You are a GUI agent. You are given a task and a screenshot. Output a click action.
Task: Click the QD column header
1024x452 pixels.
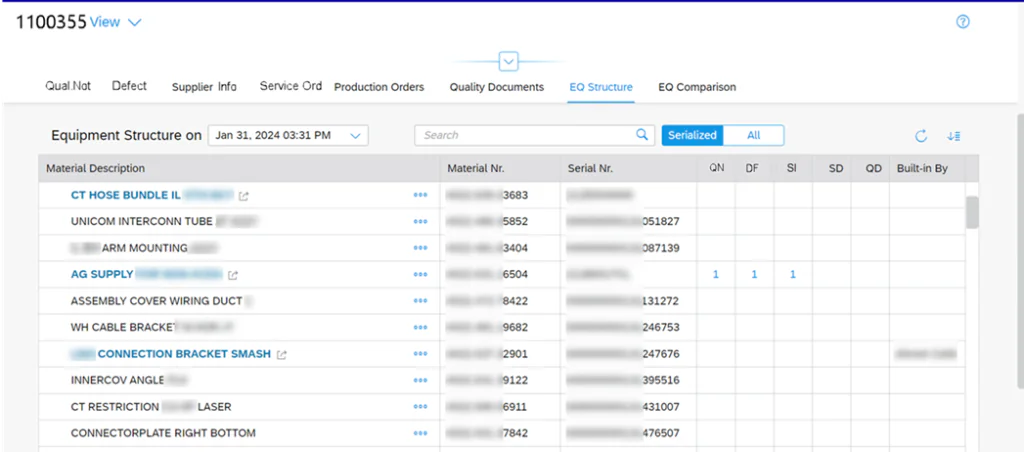tap(873, 169)
